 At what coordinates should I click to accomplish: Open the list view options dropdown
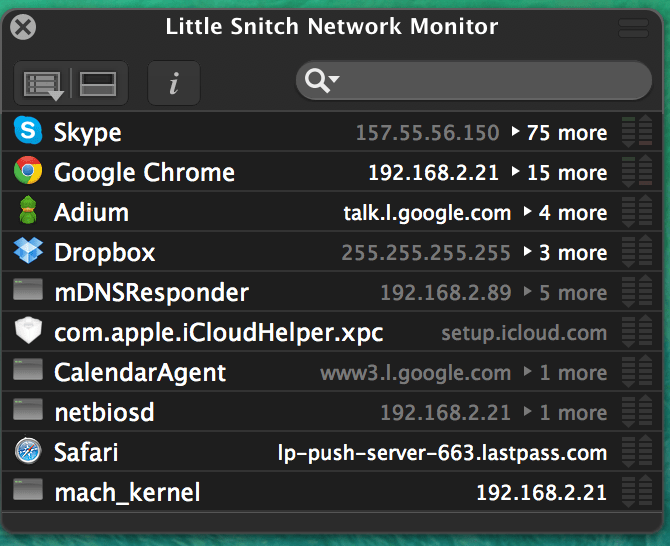(42, 84)
